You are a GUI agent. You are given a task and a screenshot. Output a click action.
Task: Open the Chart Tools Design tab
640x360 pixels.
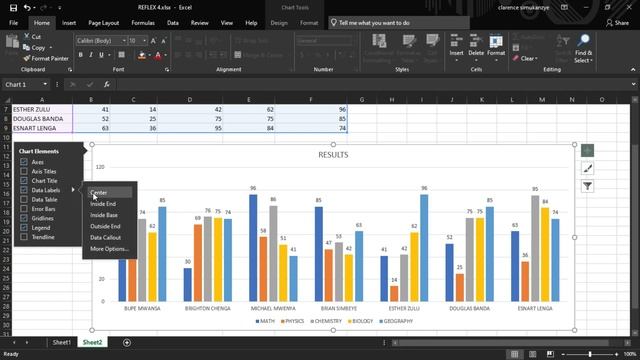(279, 23)
